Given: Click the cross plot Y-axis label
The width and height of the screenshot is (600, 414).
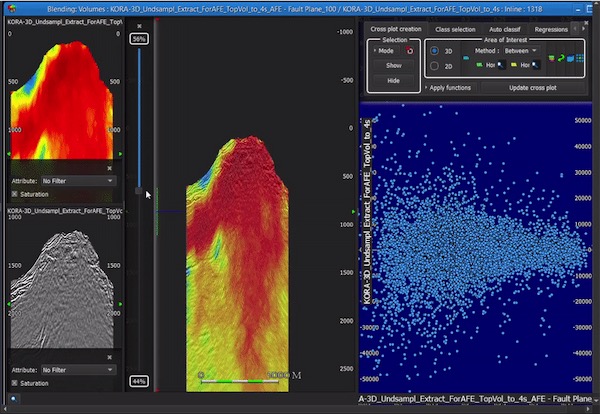Looking at the screenshot, I should pos(367,212).
